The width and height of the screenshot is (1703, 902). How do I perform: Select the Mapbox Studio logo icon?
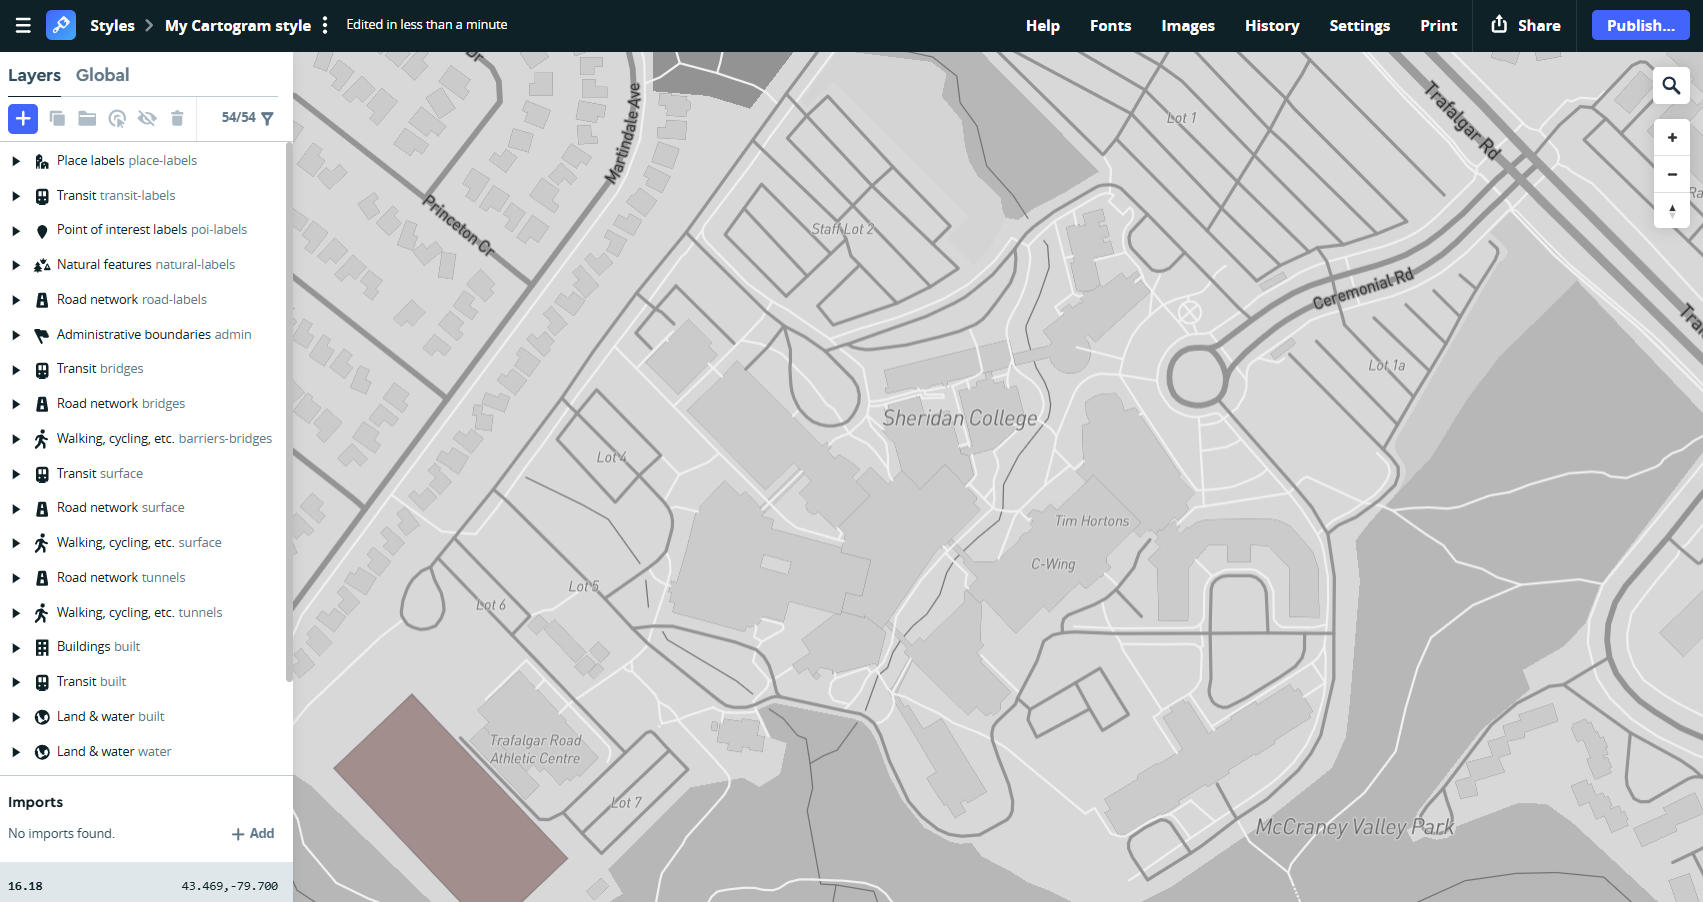coord(62,25)
